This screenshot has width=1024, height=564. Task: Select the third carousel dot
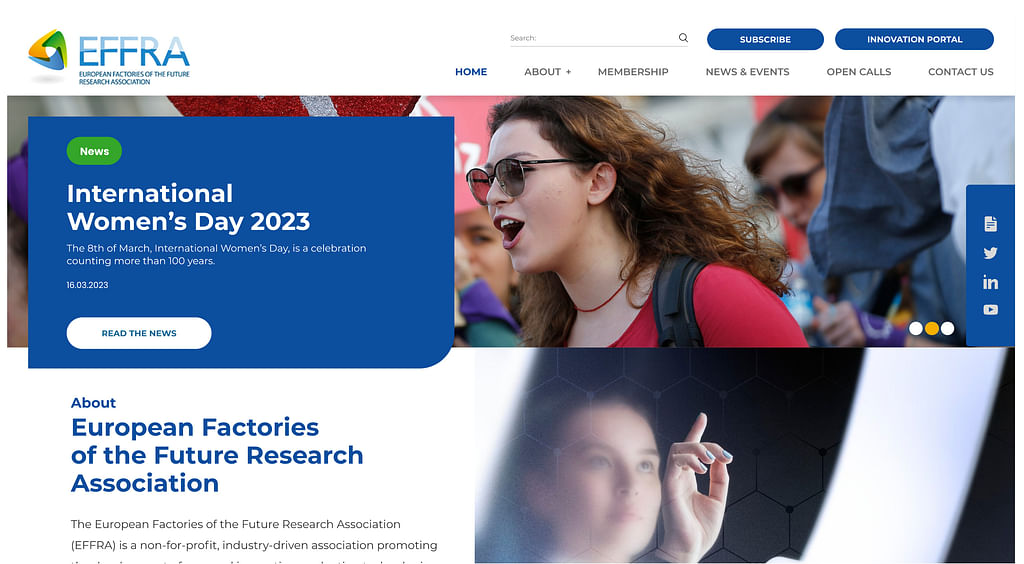click(948, 328)
